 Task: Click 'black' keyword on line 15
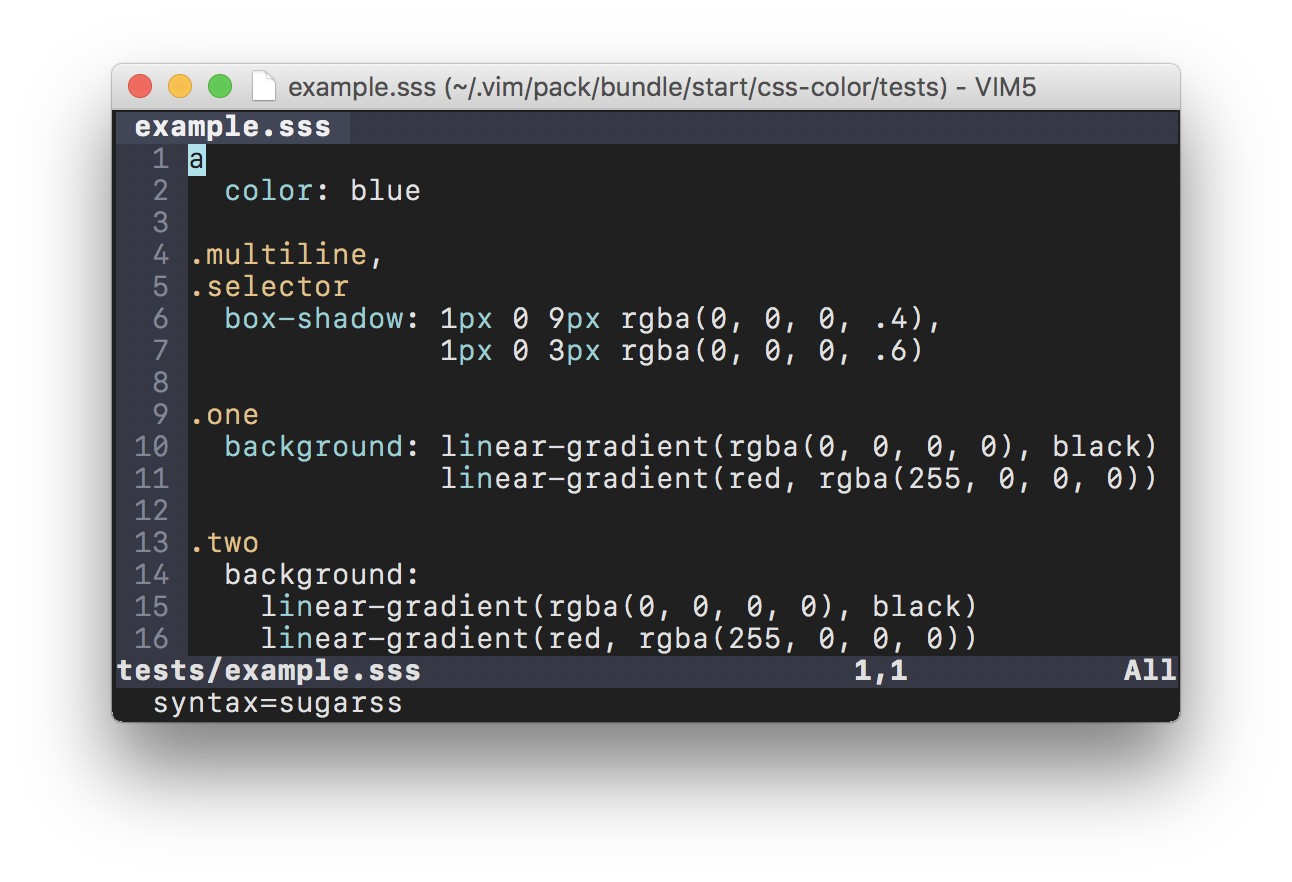(x=916, y=607)
